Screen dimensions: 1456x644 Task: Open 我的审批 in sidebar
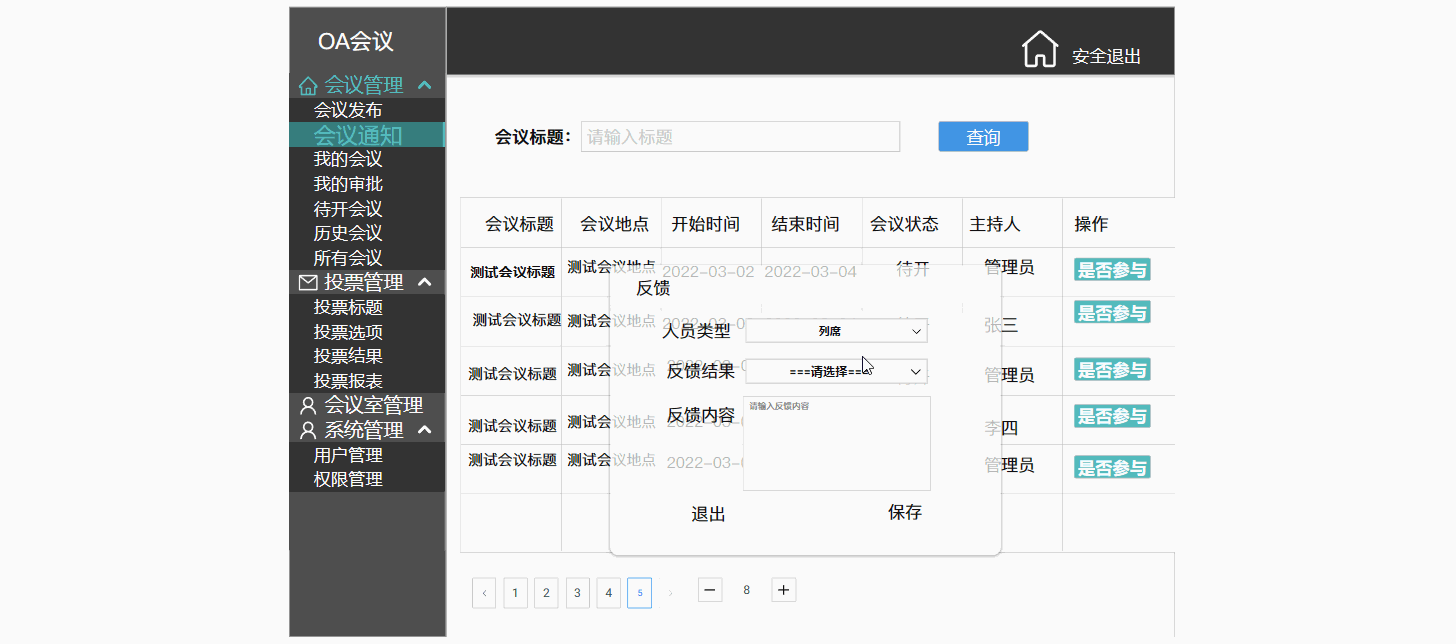[348, 184]
